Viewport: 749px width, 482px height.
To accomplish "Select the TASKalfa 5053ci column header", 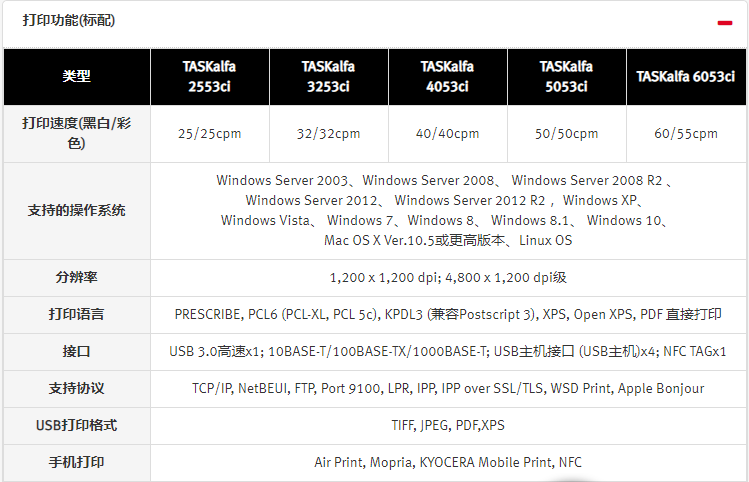I will (566, 76).
